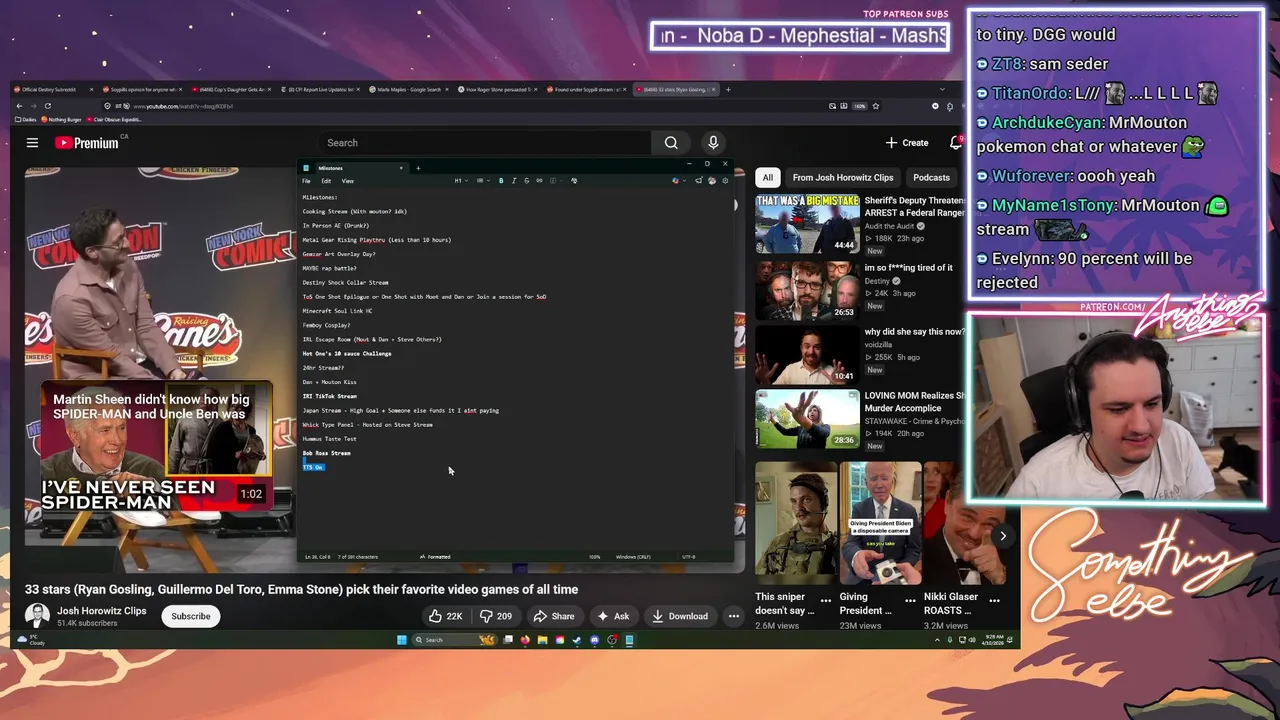Open the Josh Horowitz Clips channel avatar

[37, 616]
